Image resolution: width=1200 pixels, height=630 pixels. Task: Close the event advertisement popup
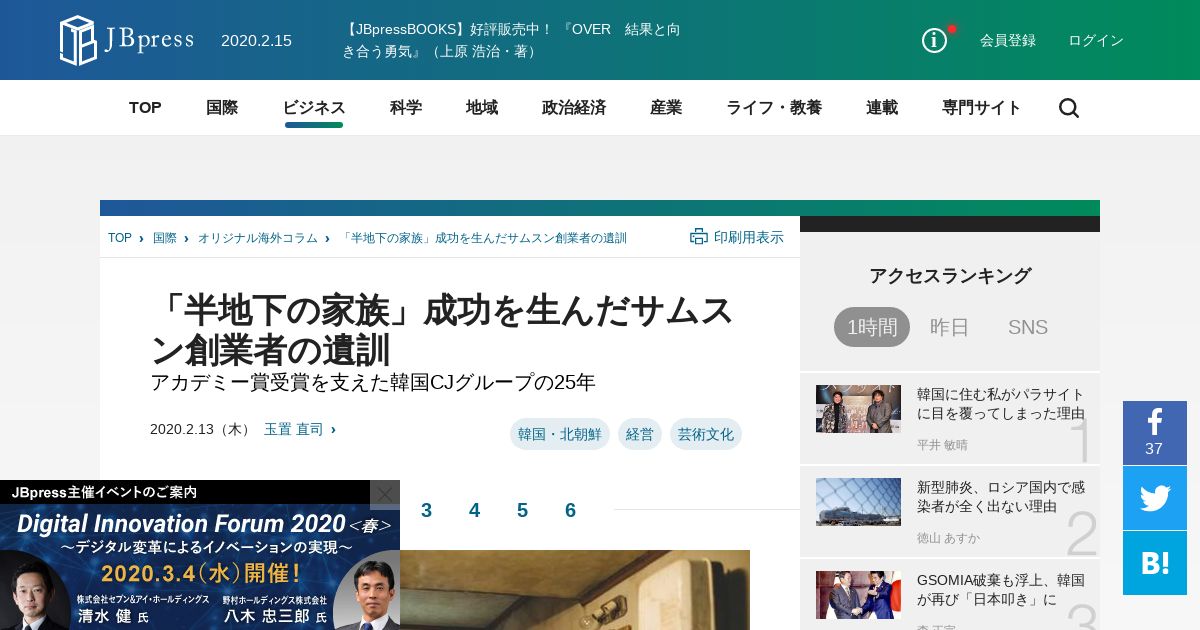[x=385, y=494]
